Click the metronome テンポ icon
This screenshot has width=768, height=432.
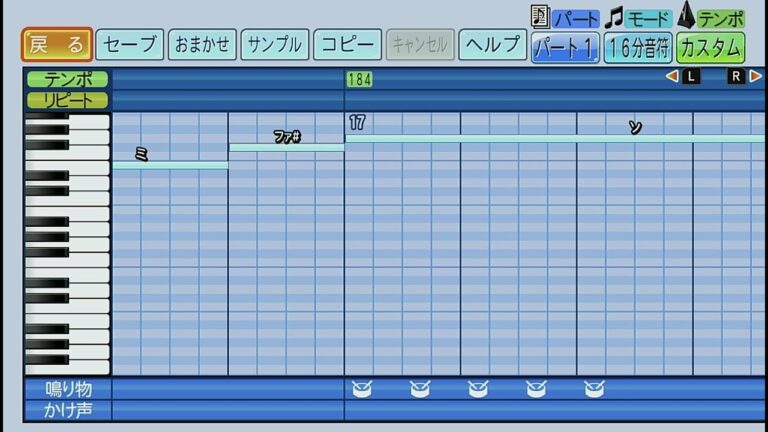[x=687, y=17]
